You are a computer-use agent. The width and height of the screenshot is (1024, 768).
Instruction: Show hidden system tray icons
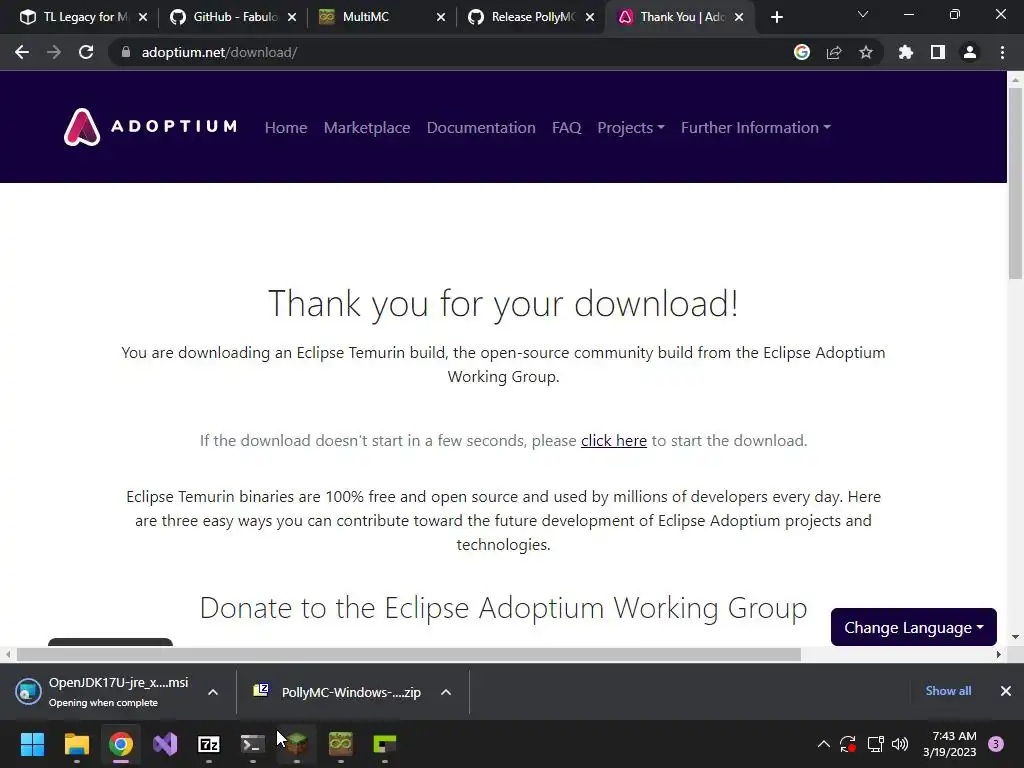click(x=824, y=744)
